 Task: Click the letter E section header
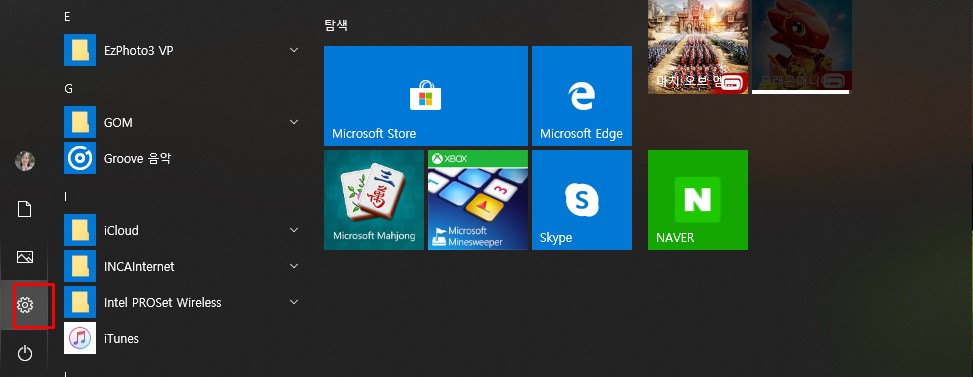(68, 17)
